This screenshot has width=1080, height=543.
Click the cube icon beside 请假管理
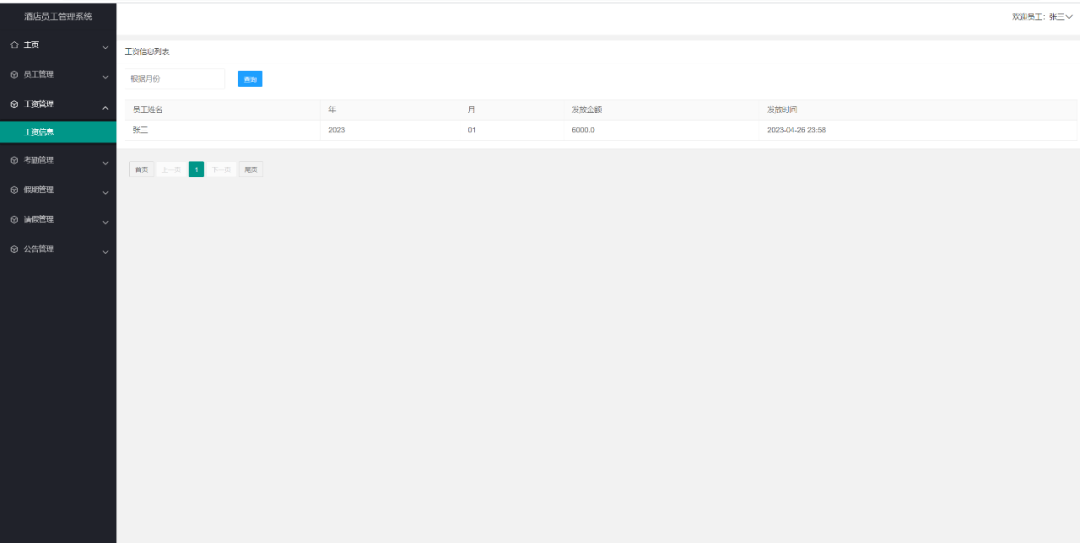point(14,219)
